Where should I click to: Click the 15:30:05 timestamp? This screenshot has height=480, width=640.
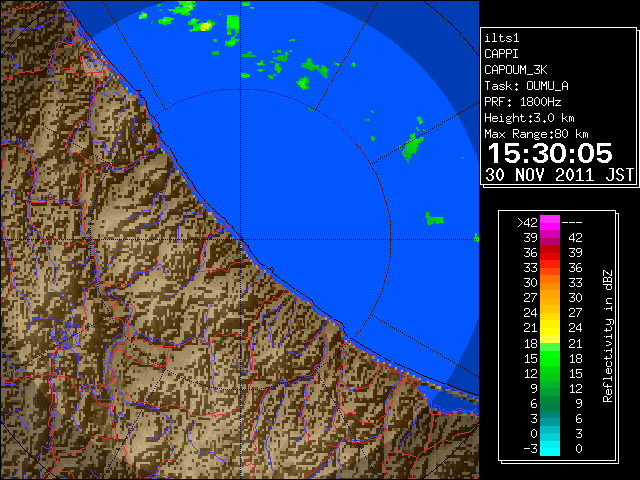pos(550,154)
